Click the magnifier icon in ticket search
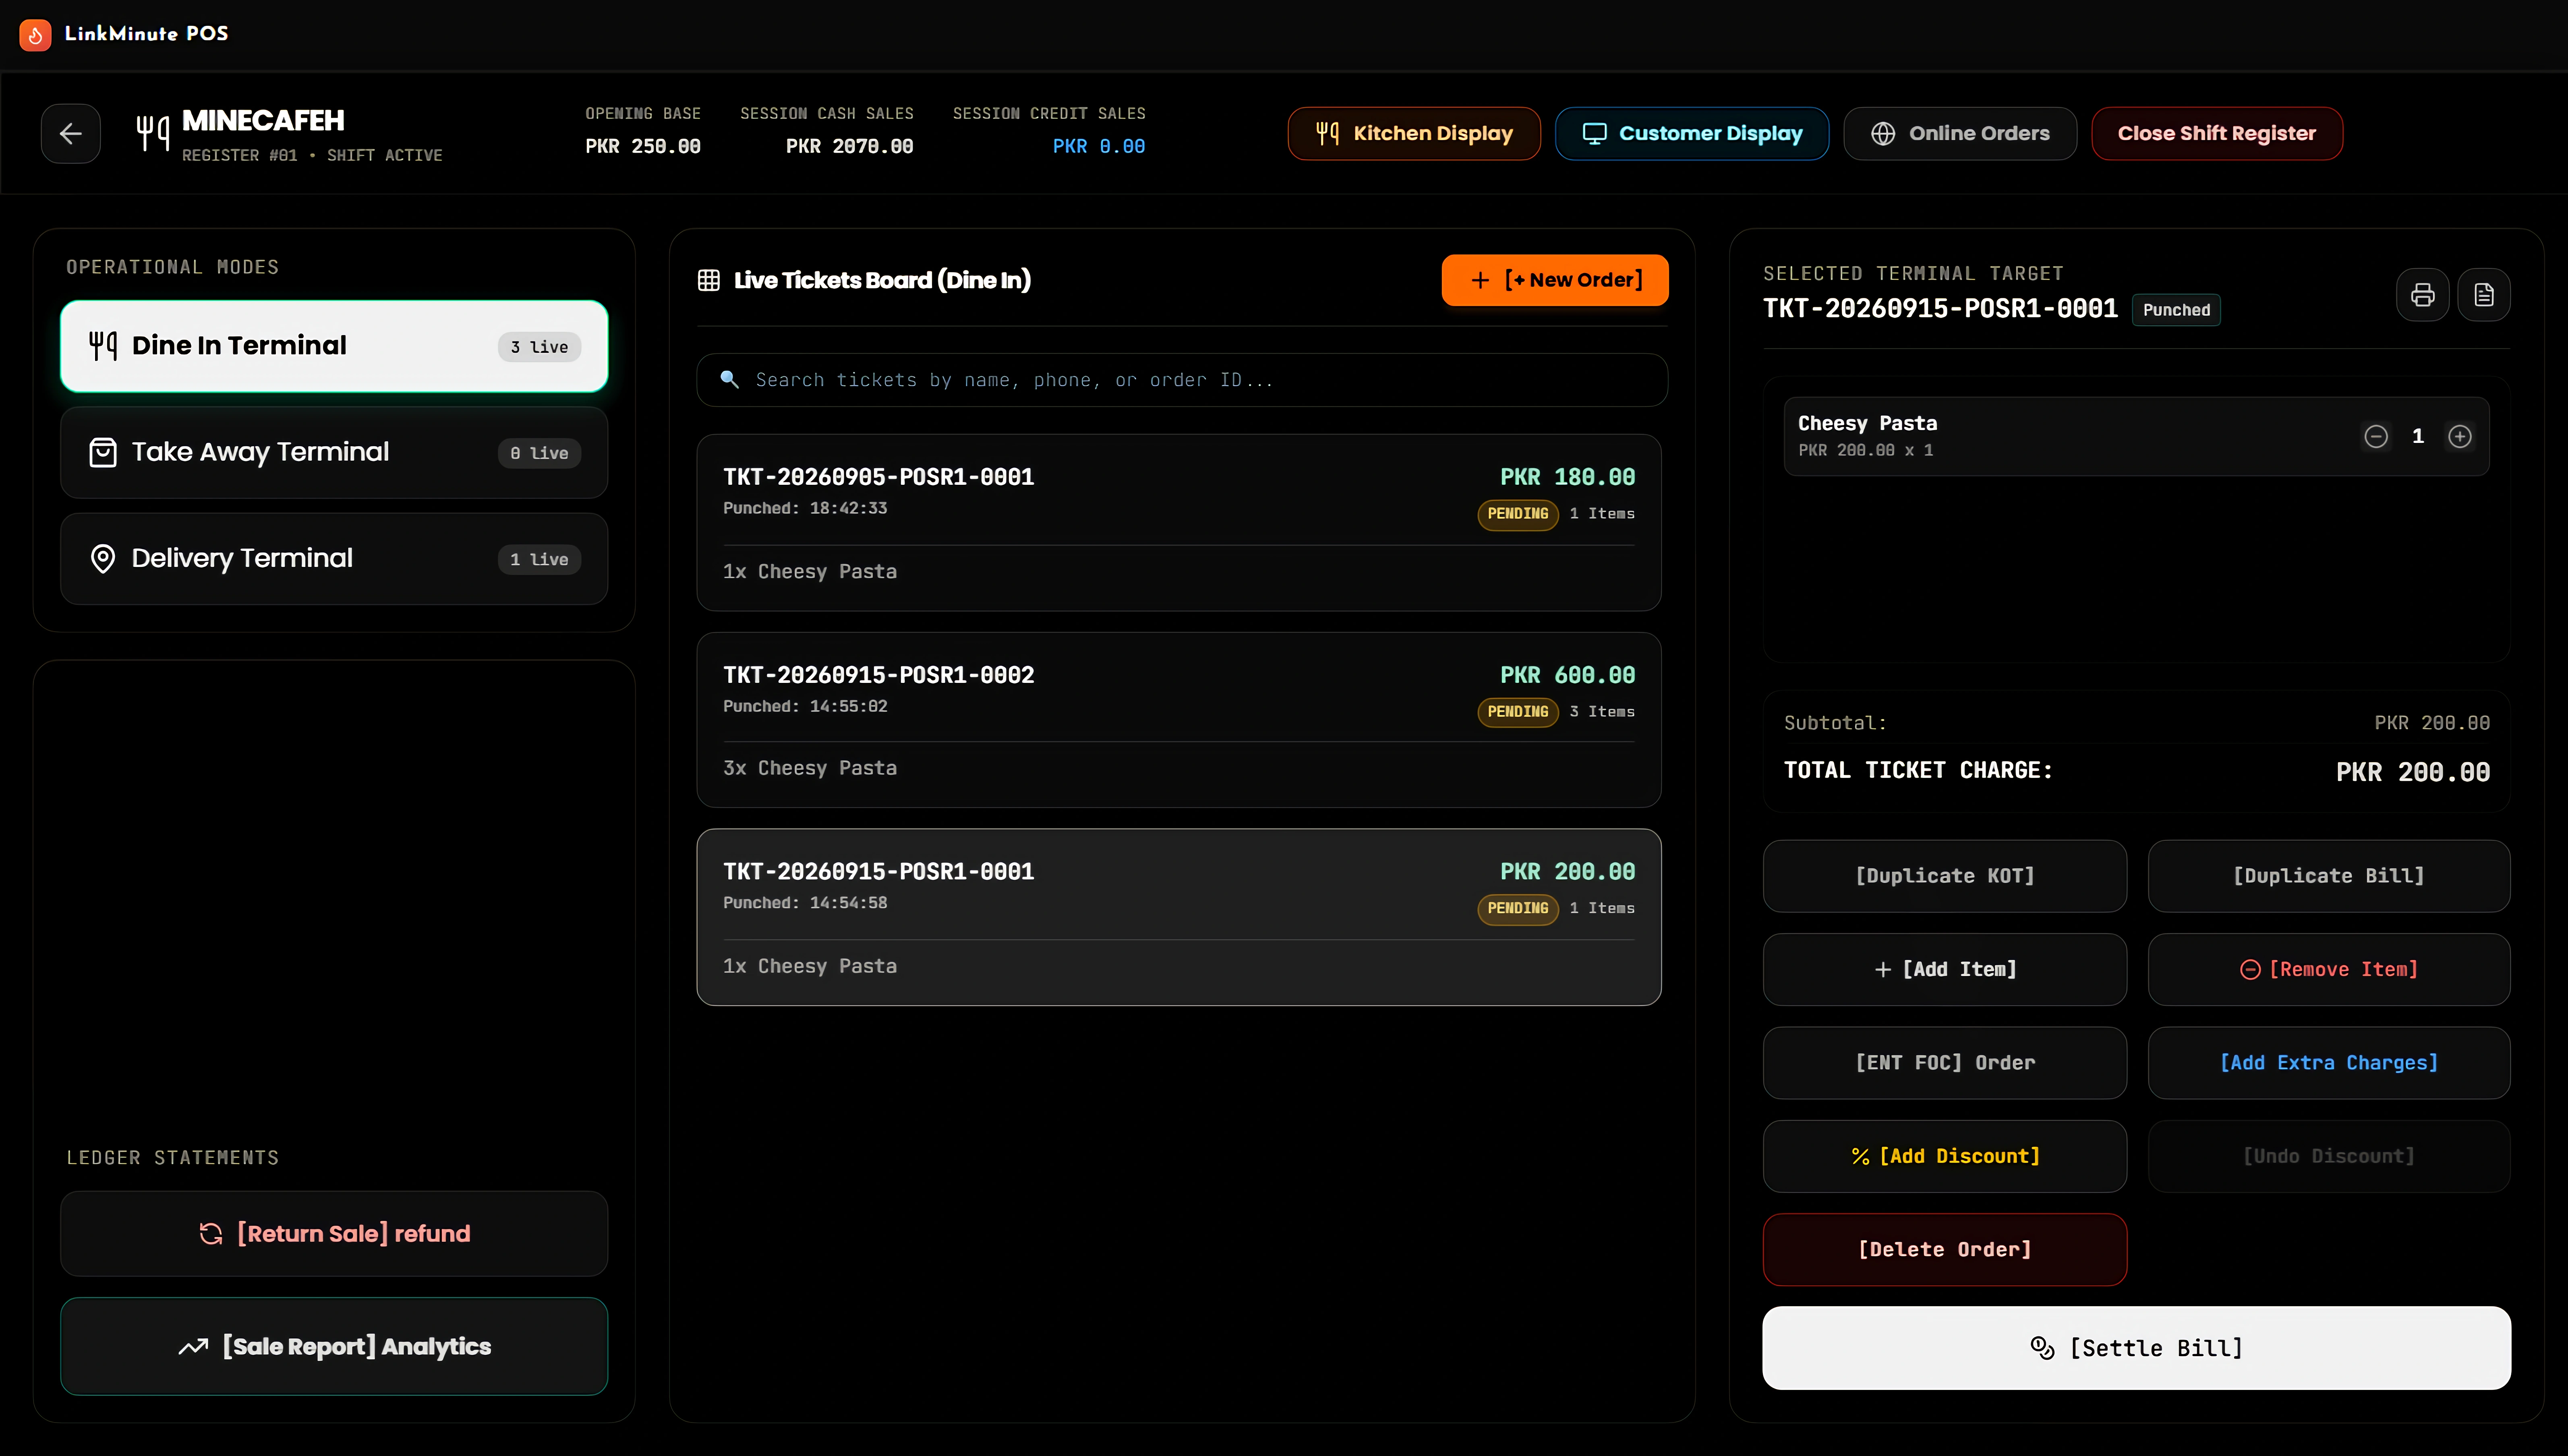The image size is (2568, 1456). pyautogui.click(x=730, y=380)
